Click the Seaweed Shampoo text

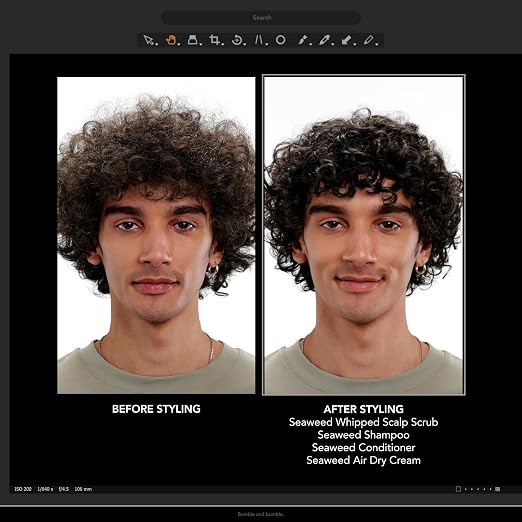[x=363, y=435]
